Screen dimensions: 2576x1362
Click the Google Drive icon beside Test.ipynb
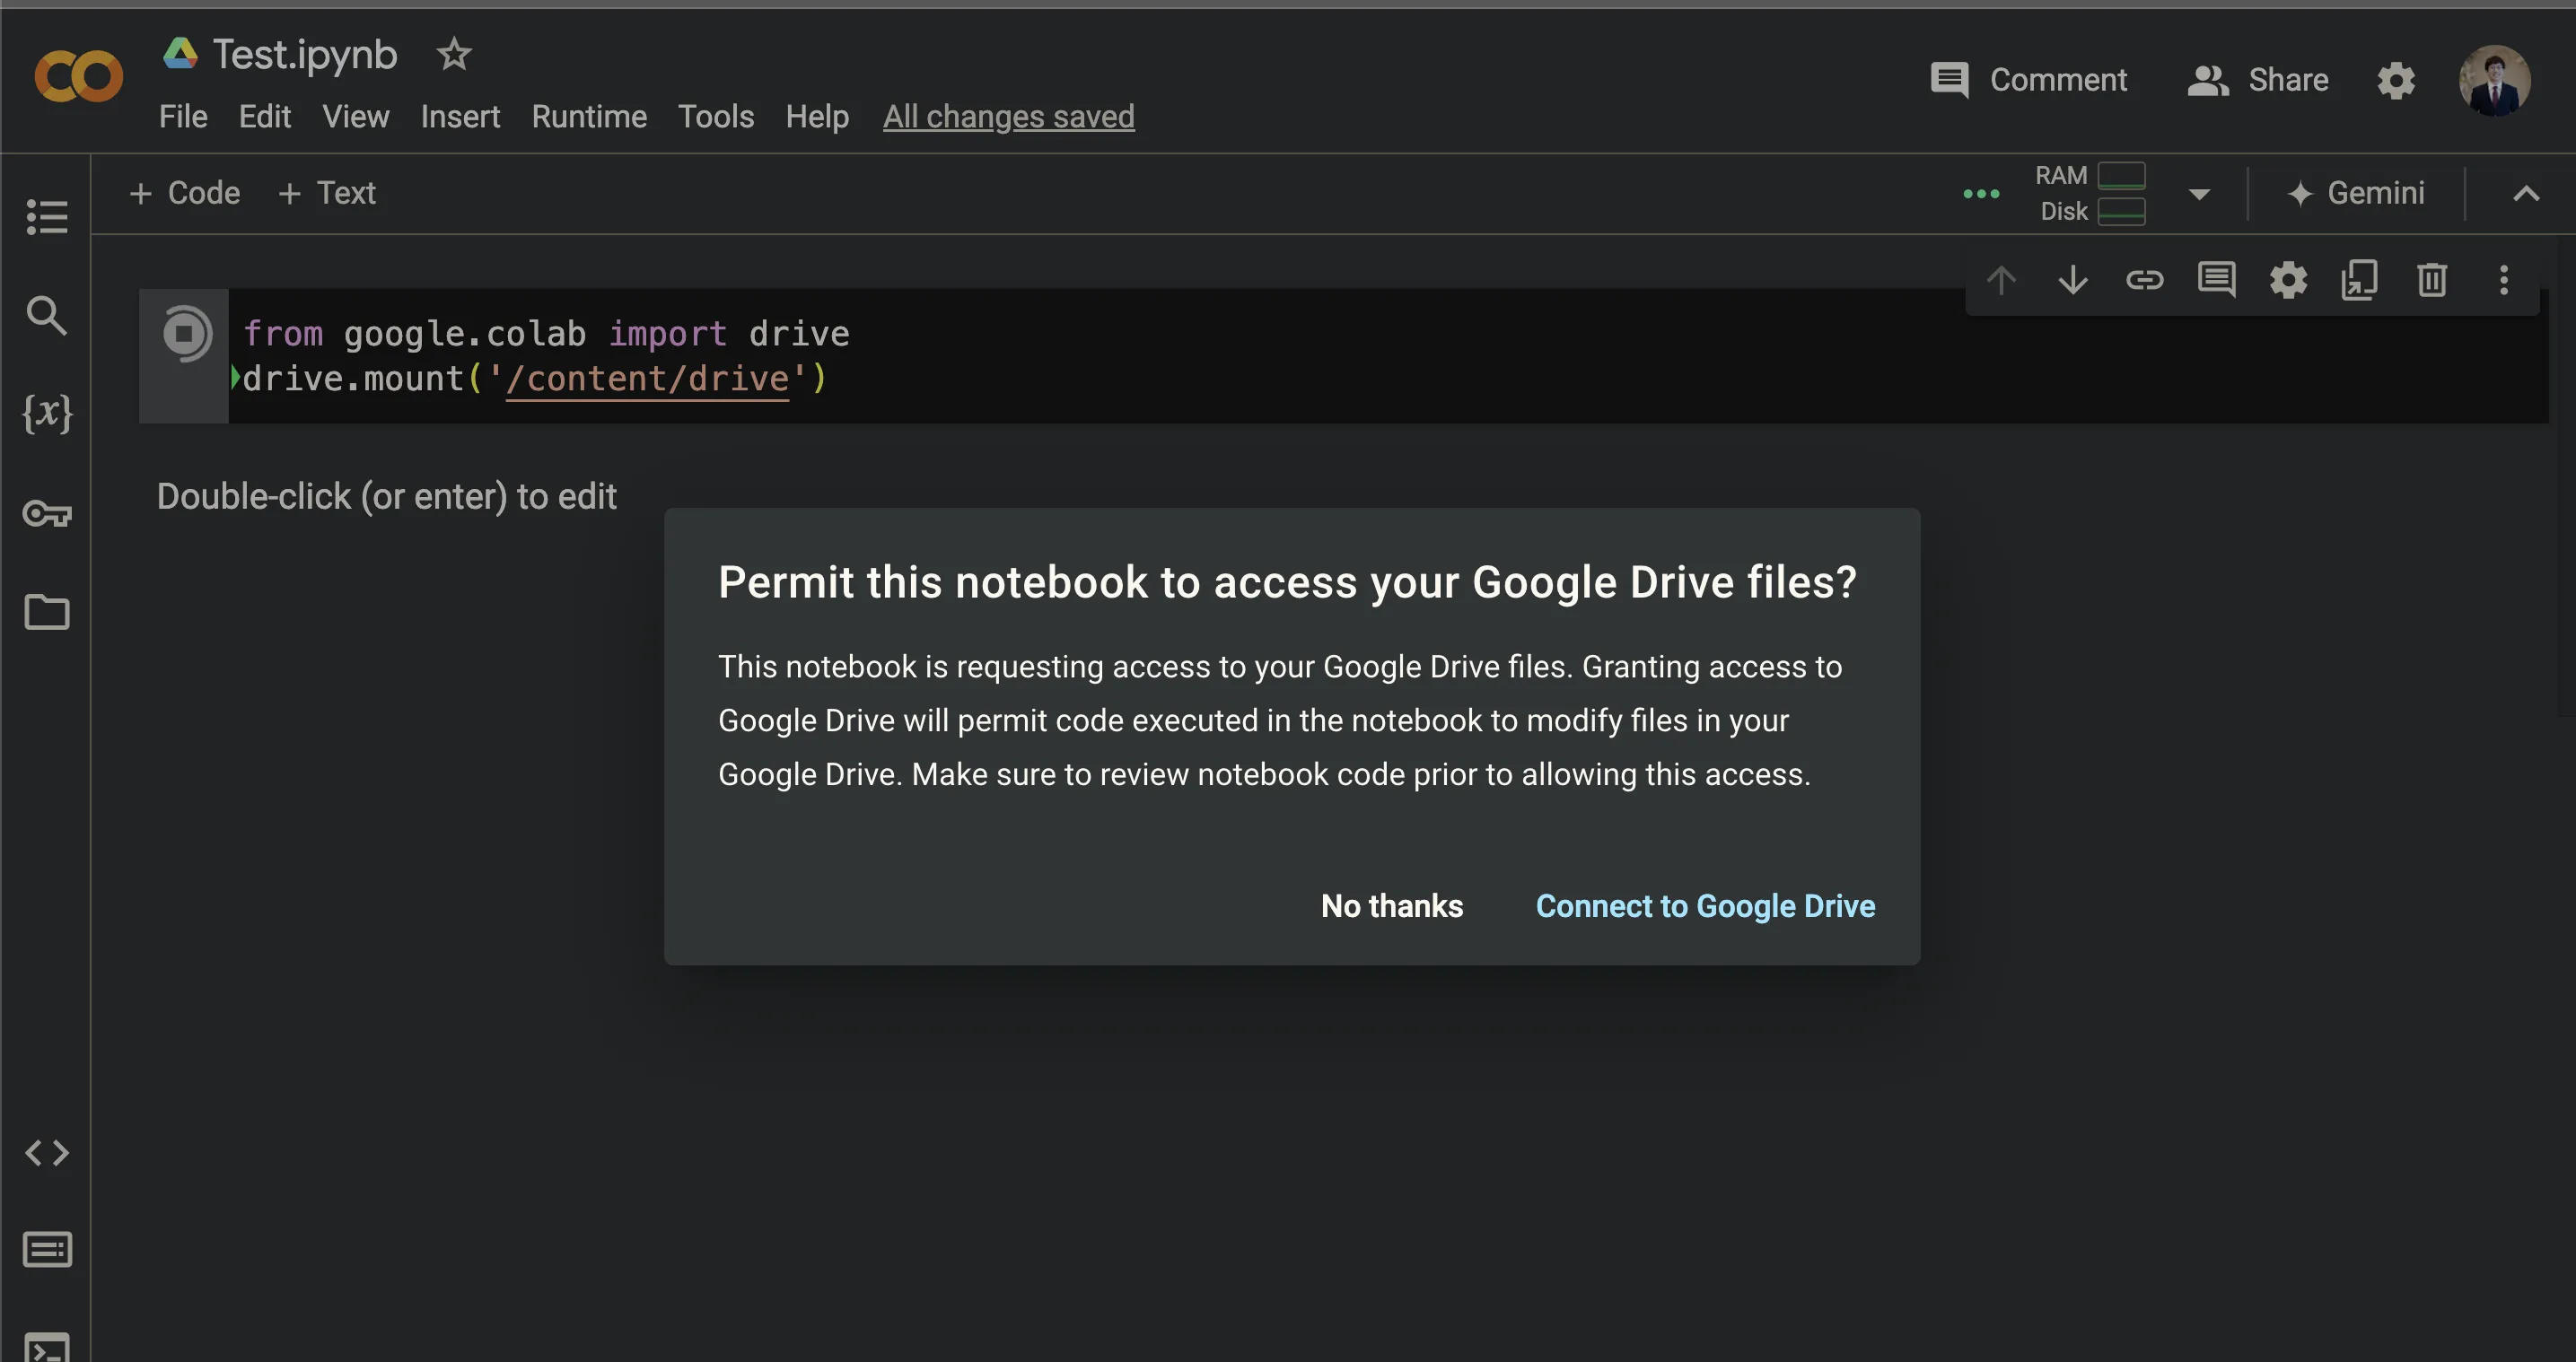point(181,53)
